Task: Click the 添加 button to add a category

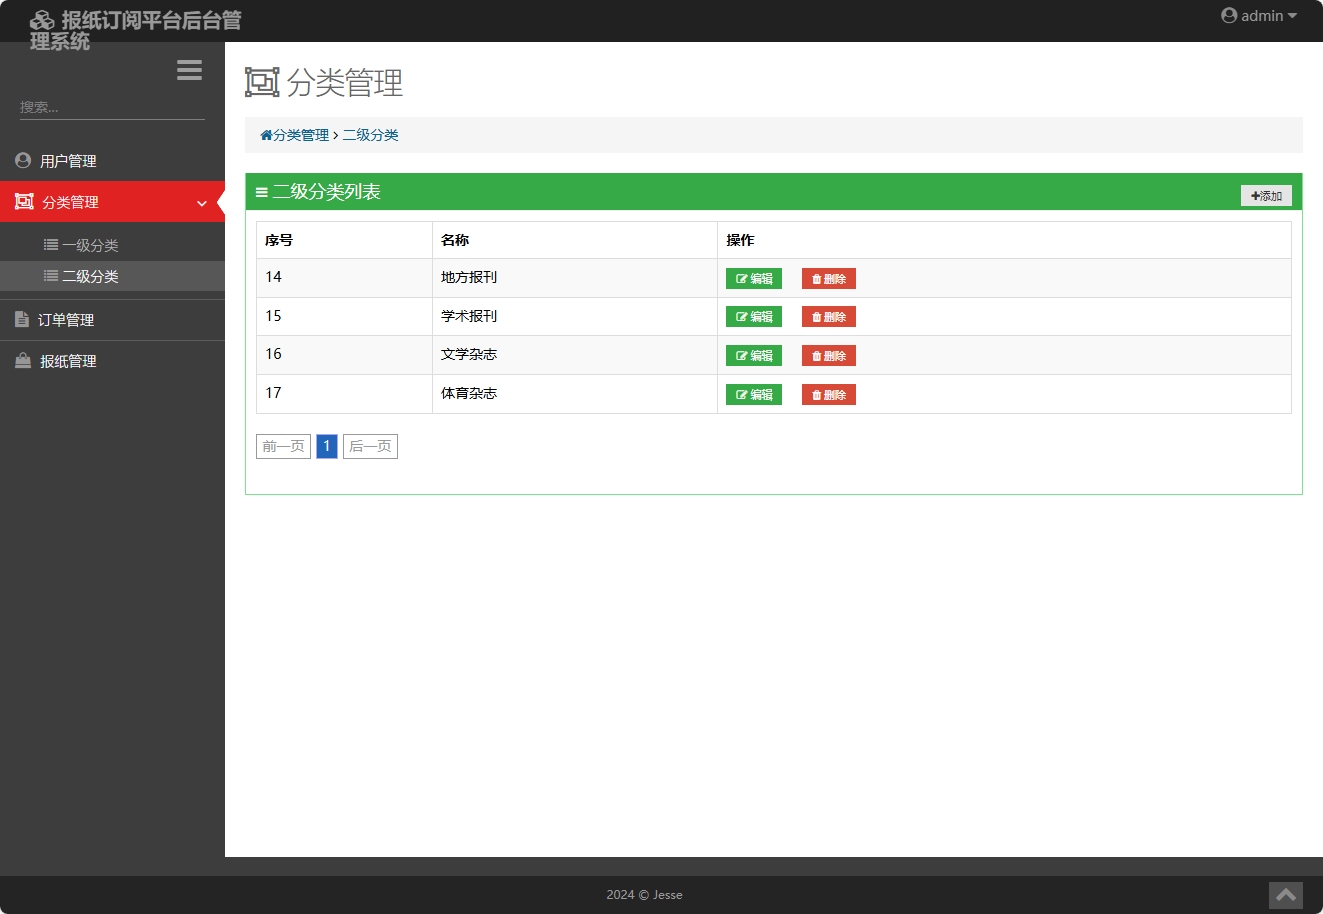Action: (x=1266, y=195)
